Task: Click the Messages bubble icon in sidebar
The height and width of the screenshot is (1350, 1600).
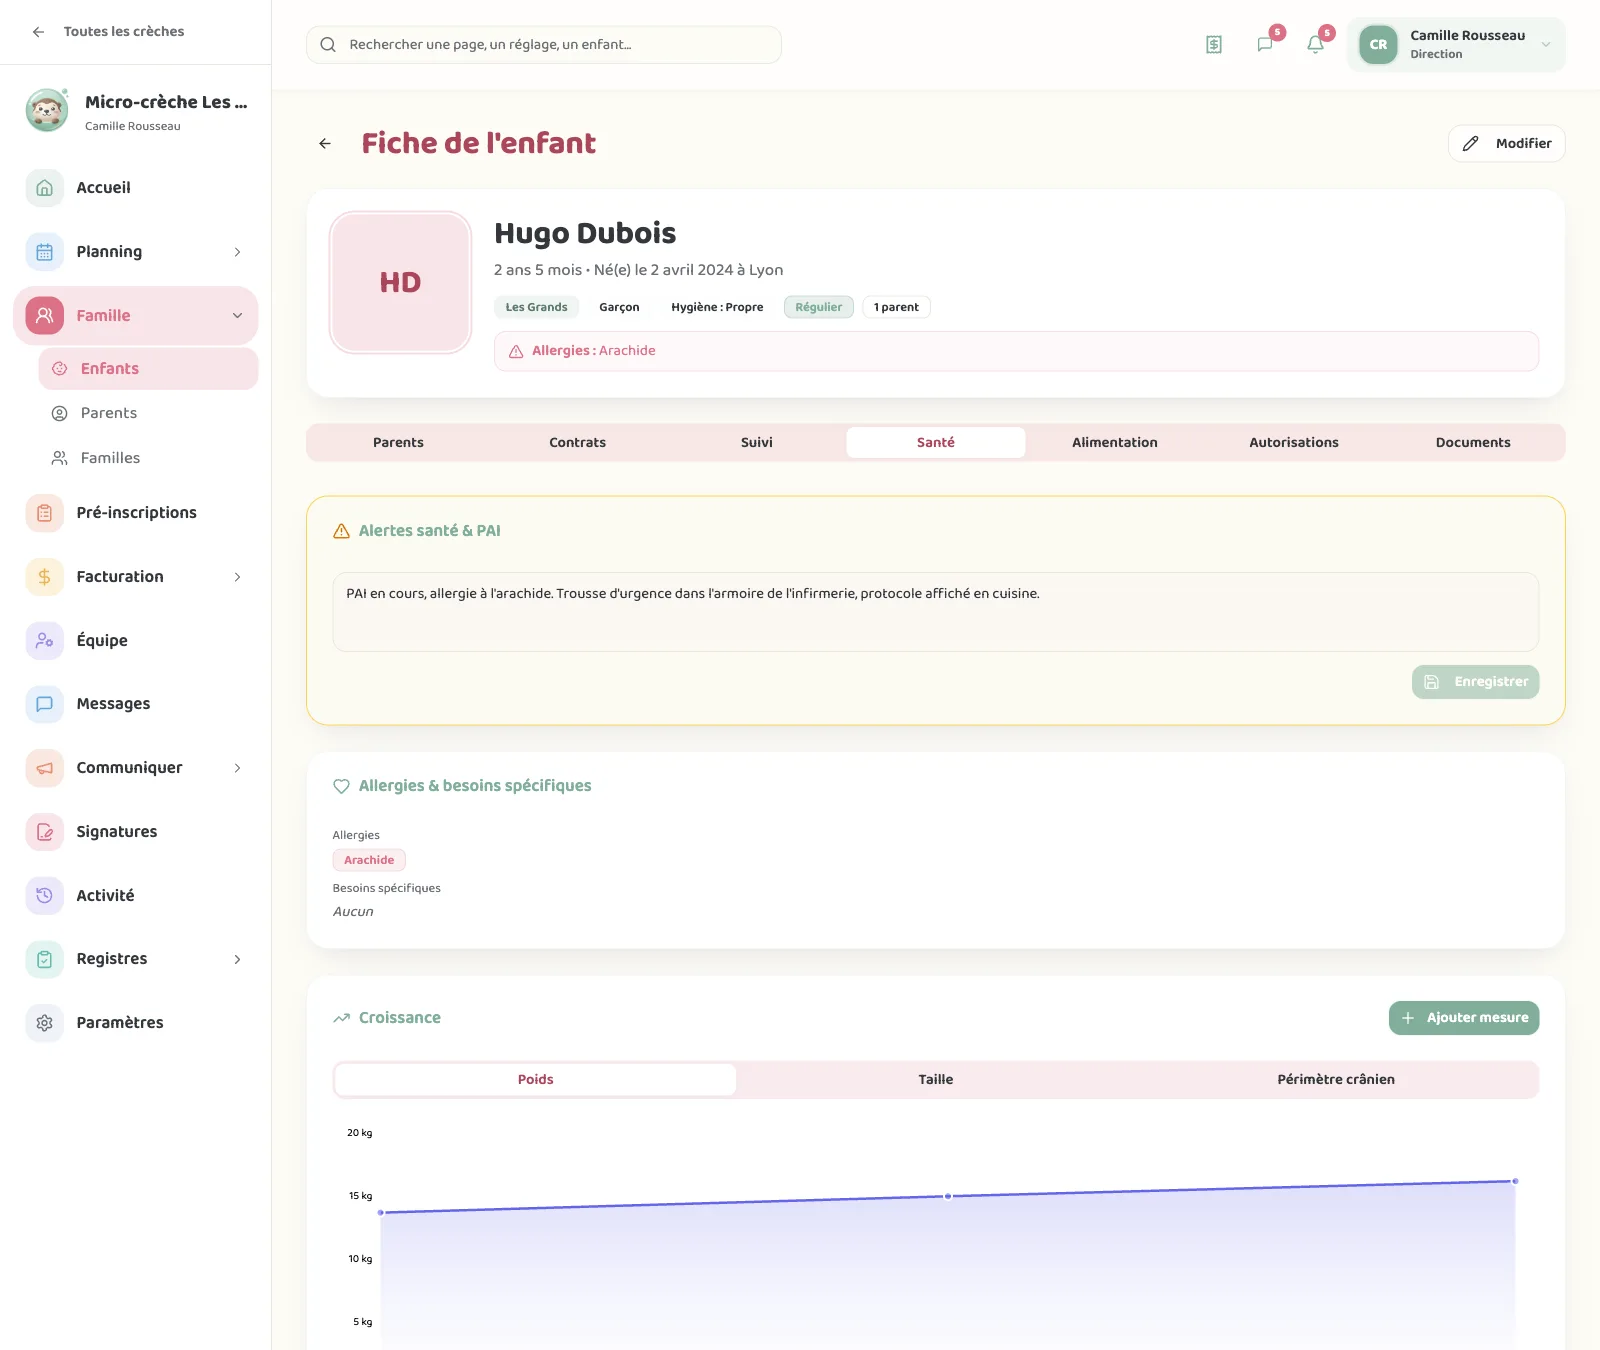Action: 45,704
